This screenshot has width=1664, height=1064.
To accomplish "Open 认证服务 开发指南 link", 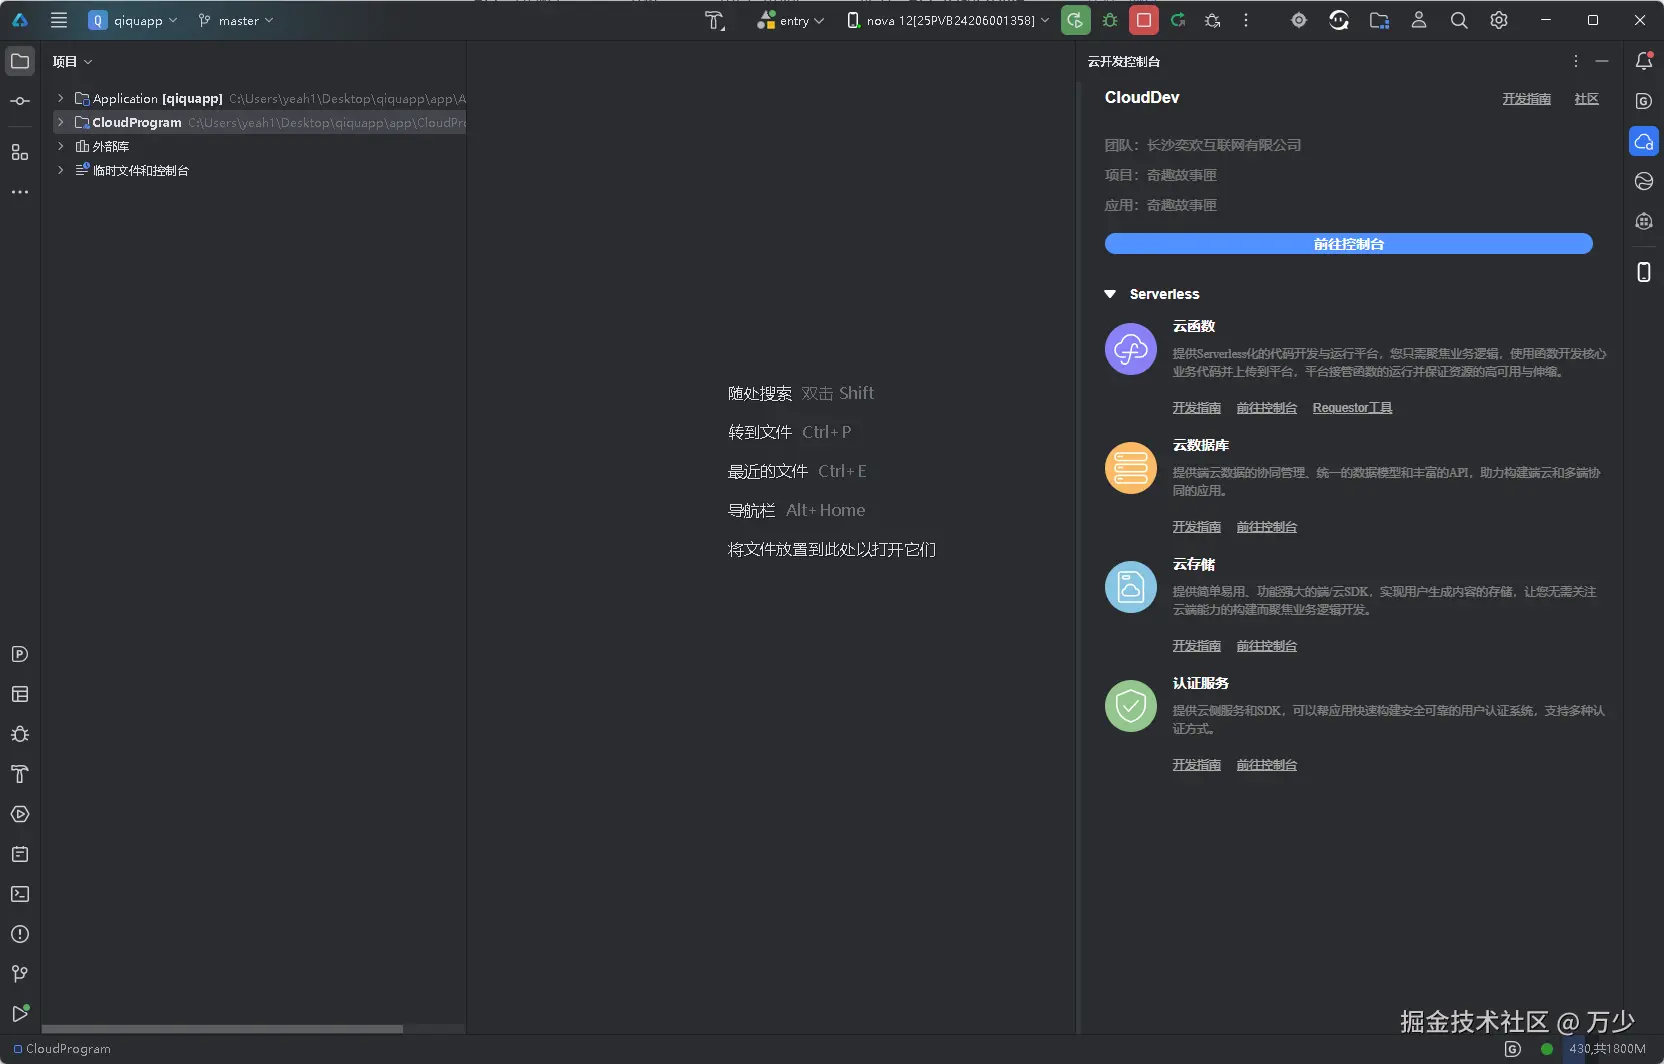I will coord(1197,765).
